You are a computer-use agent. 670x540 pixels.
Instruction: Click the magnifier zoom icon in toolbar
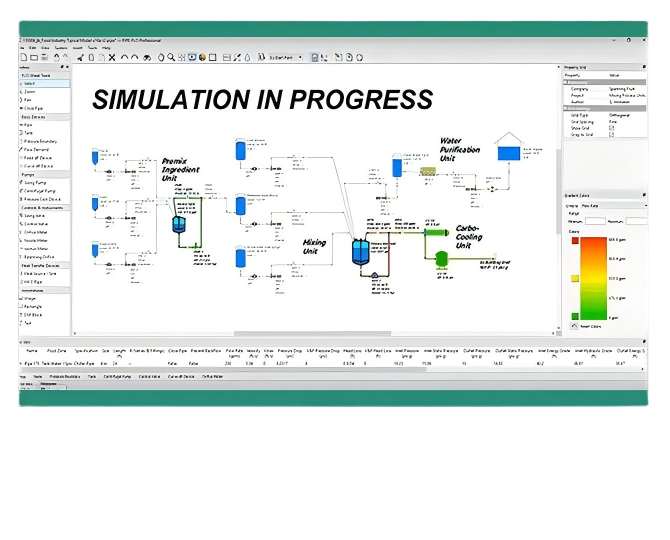(171, 58)
